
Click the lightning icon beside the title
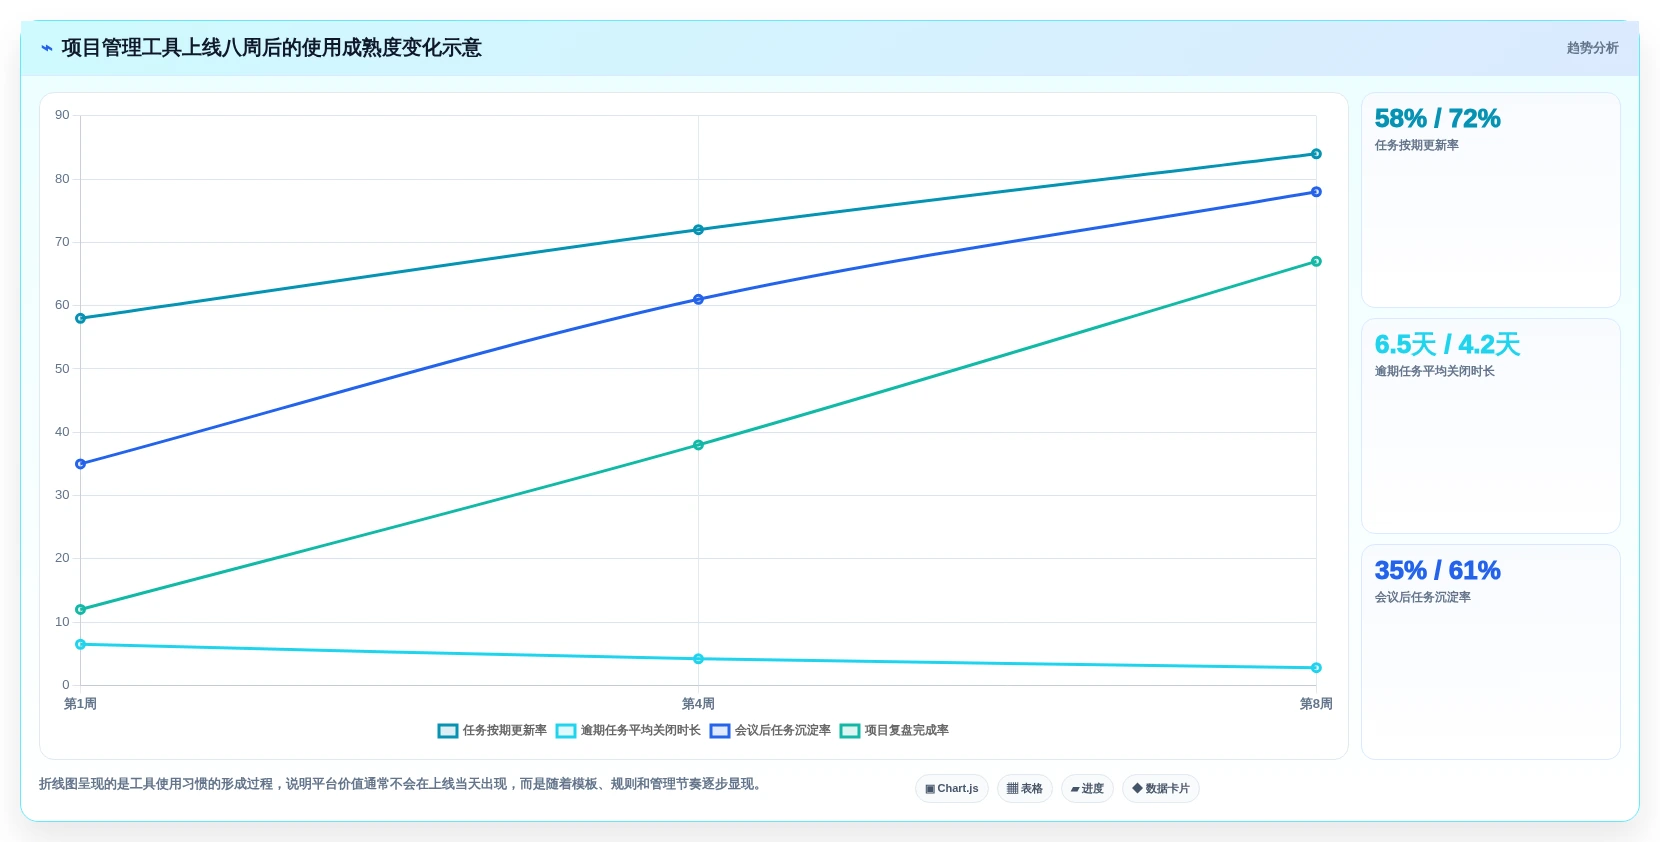point(46,48)
